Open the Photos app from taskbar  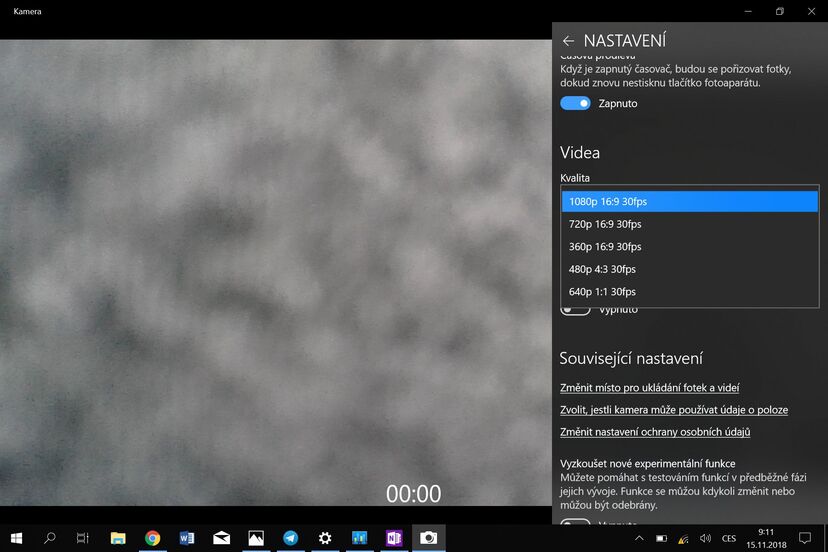256,538
